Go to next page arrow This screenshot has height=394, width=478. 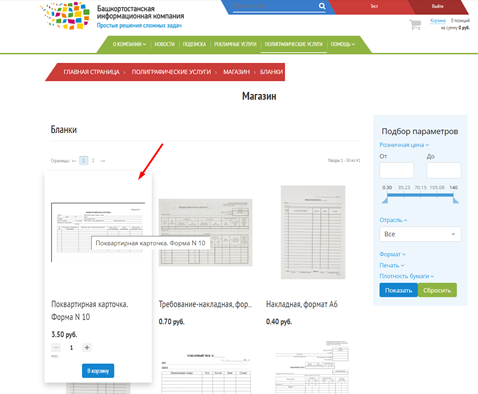[x=103, y=161]
